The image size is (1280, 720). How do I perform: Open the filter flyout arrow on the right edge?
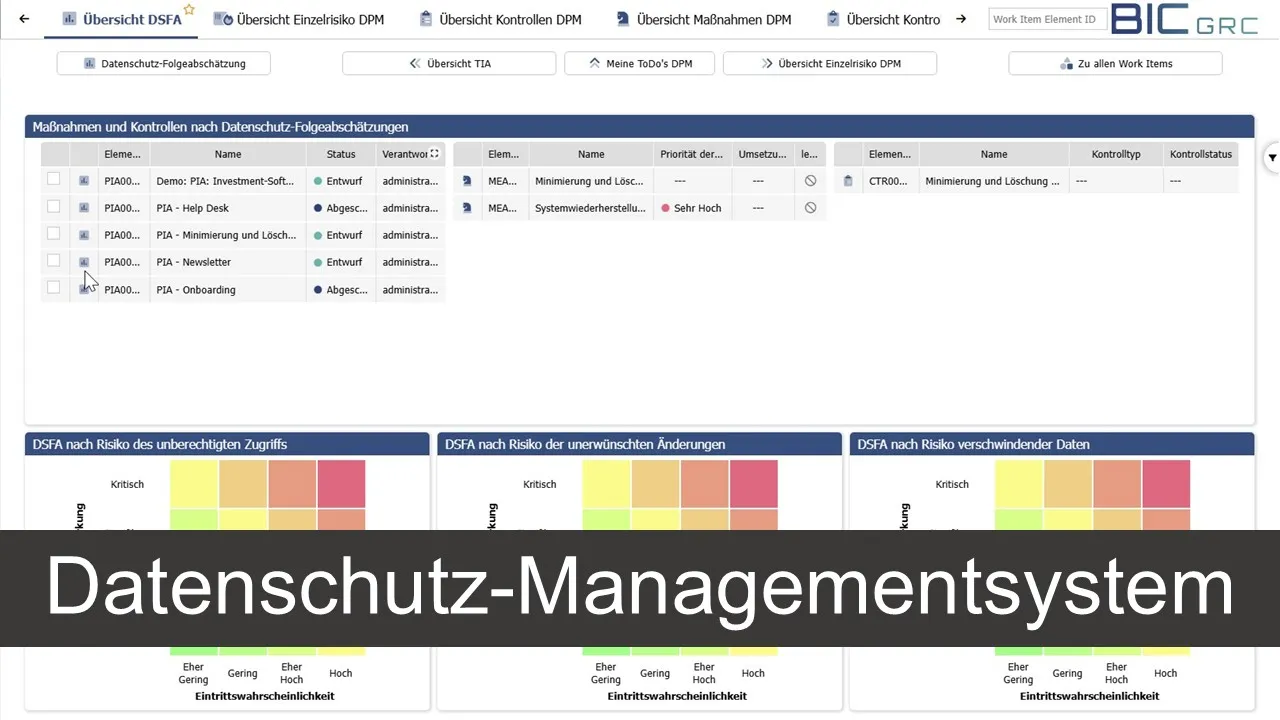tap(1271, 158)
